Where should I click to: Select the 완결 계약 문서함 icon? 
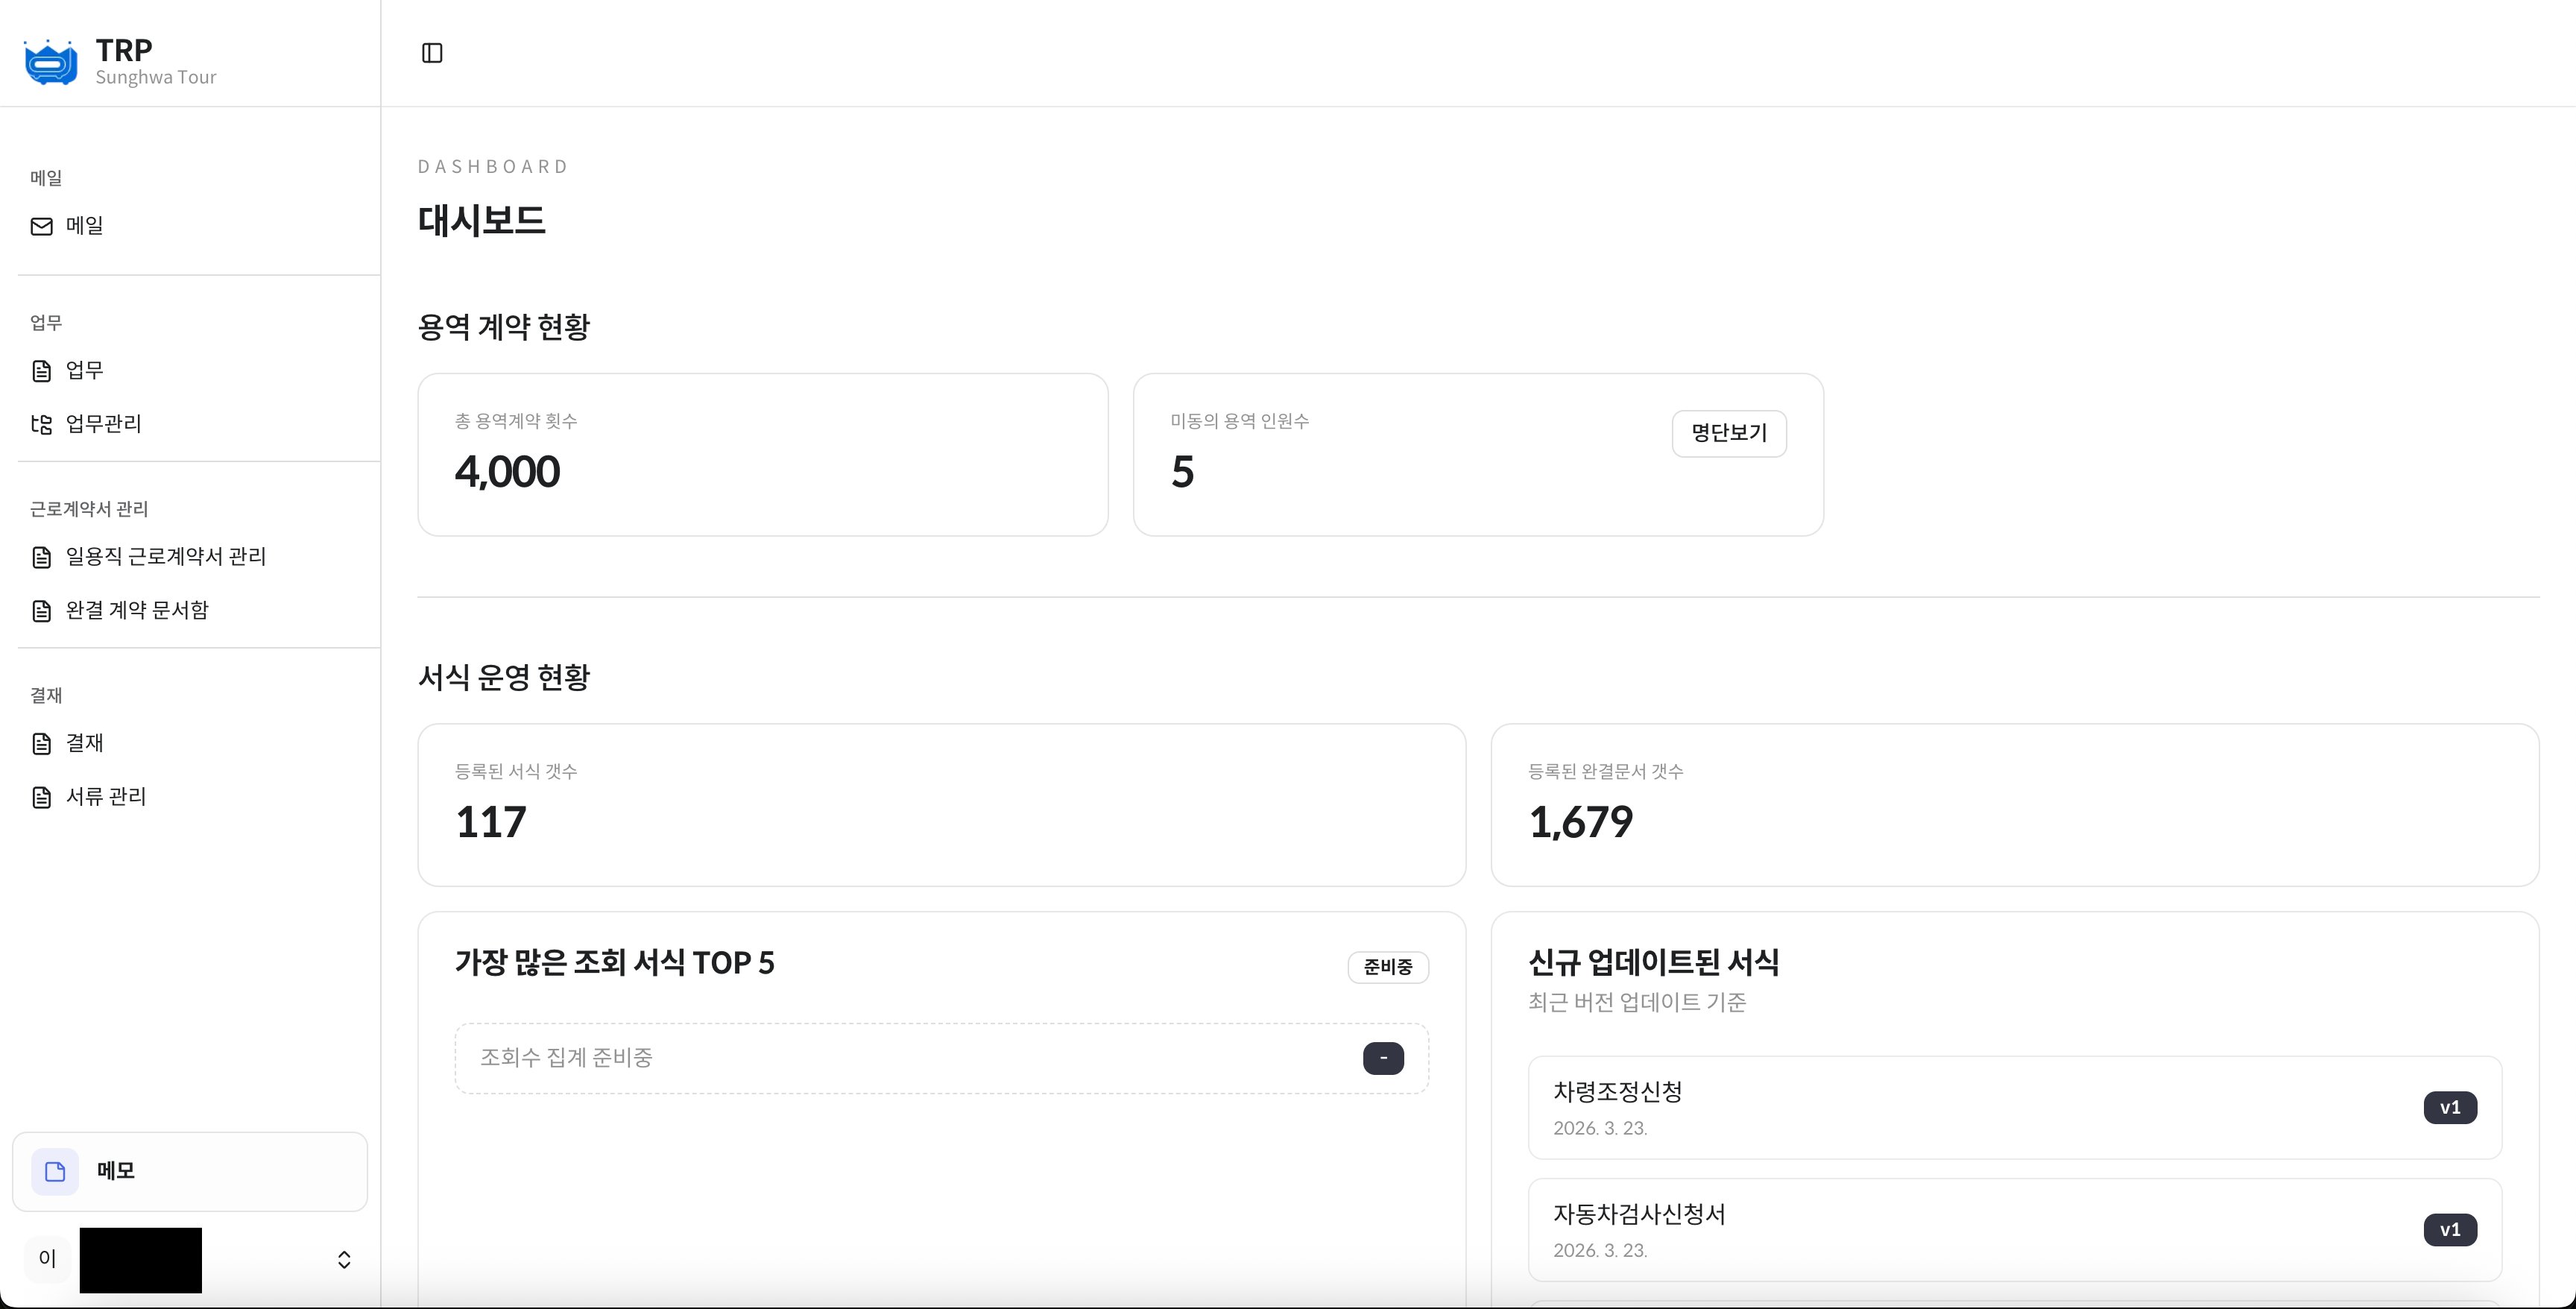coord(40,610)
